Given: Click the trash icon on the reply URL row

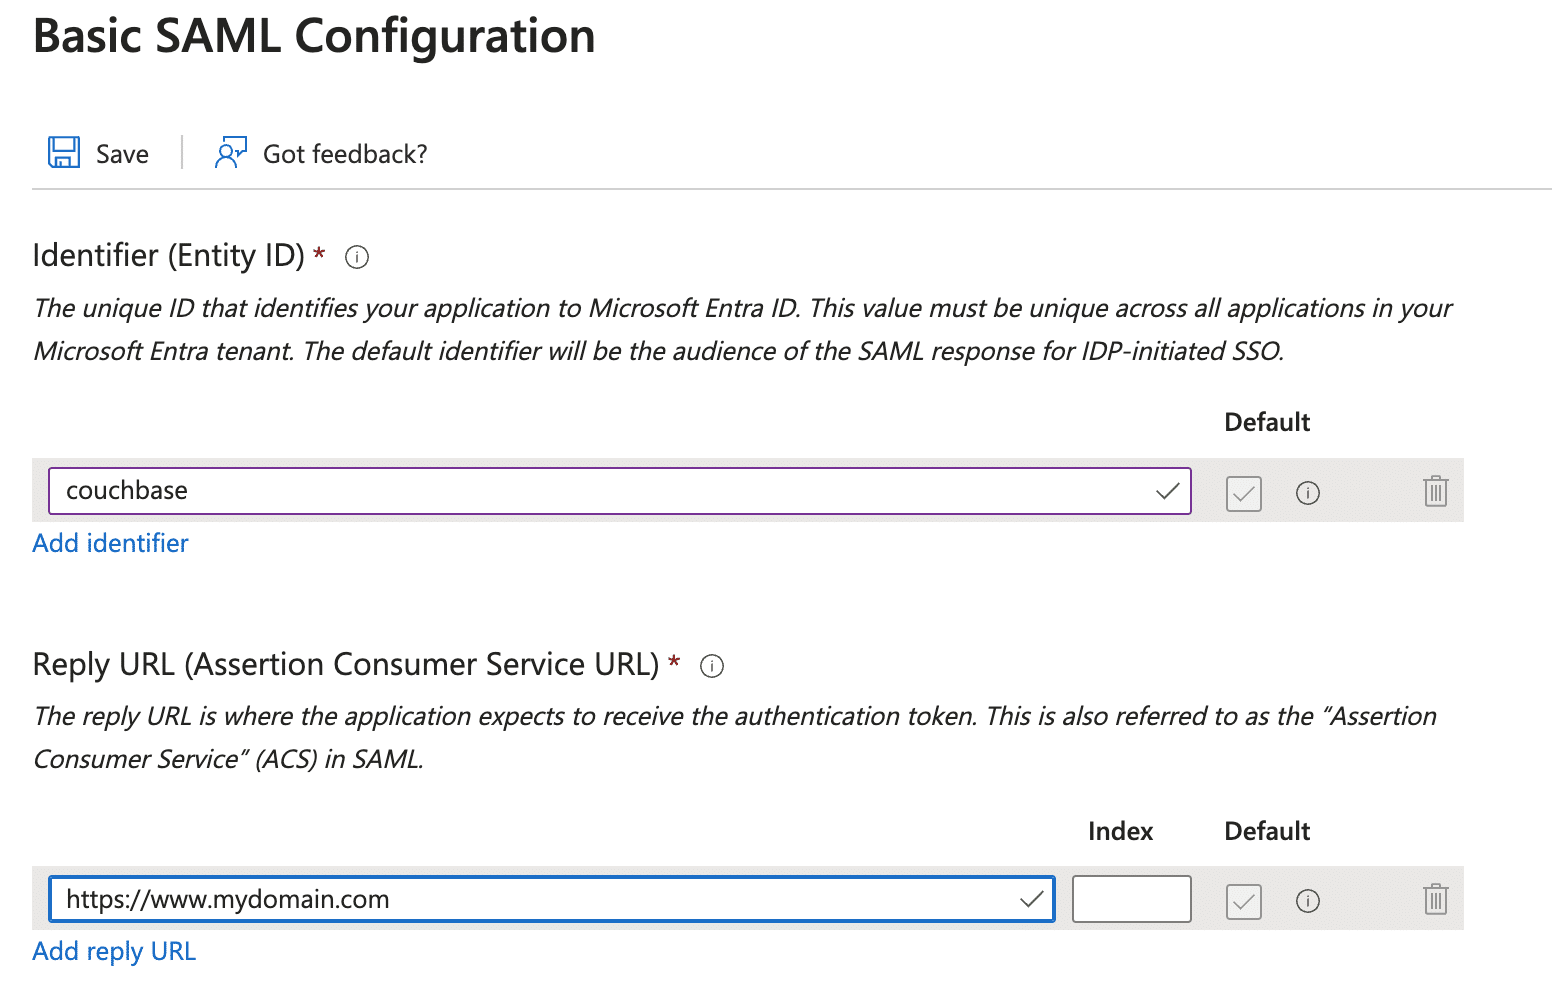Looking at the screenshot, I should pos(1436,899).
